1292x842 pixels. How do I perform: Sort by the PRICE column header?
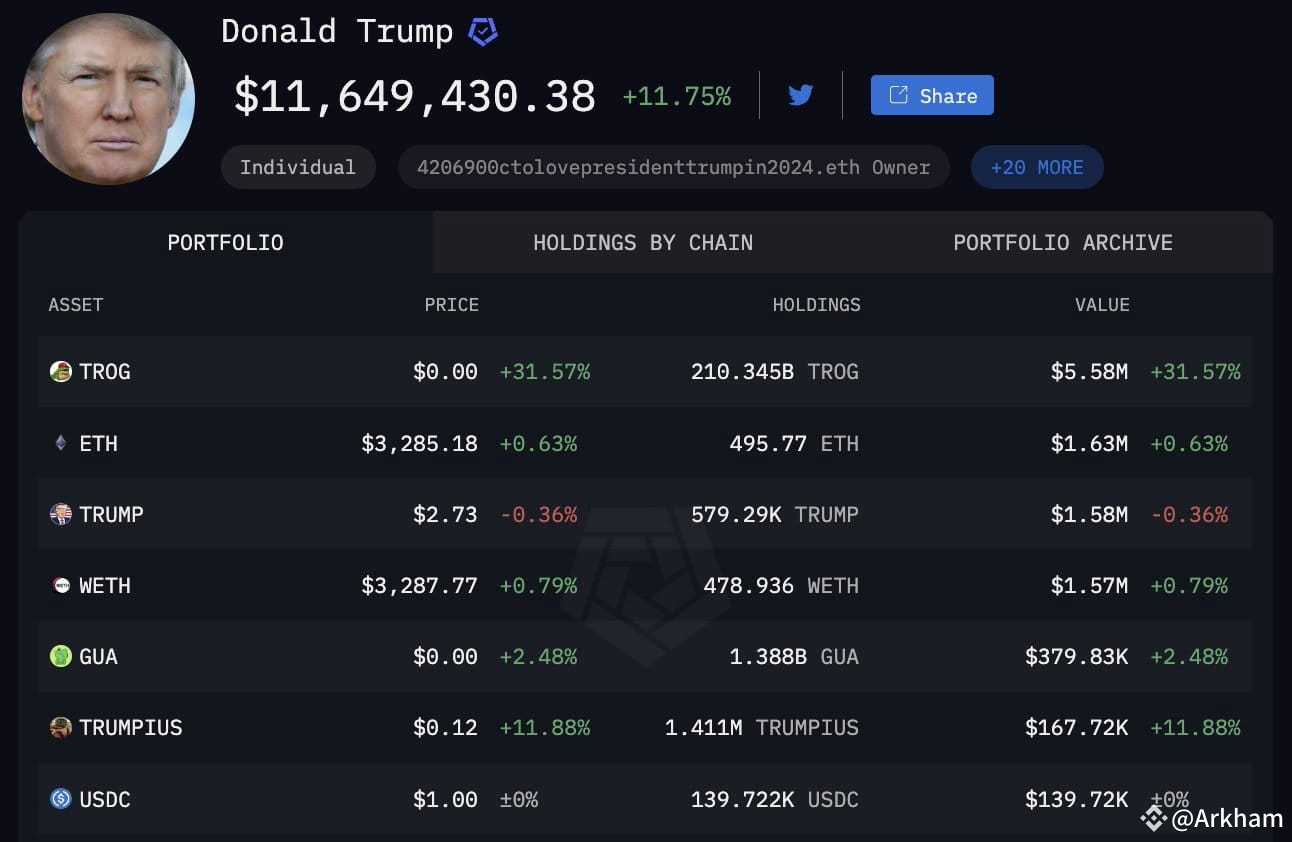pos(451,305)
